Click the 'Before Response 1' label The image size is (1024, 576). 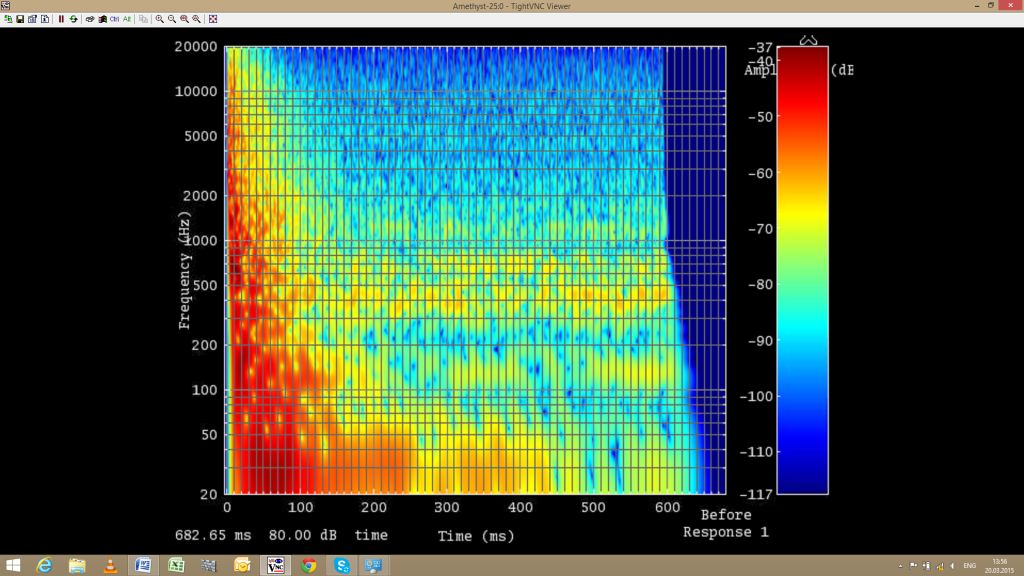tap(725, 524)
